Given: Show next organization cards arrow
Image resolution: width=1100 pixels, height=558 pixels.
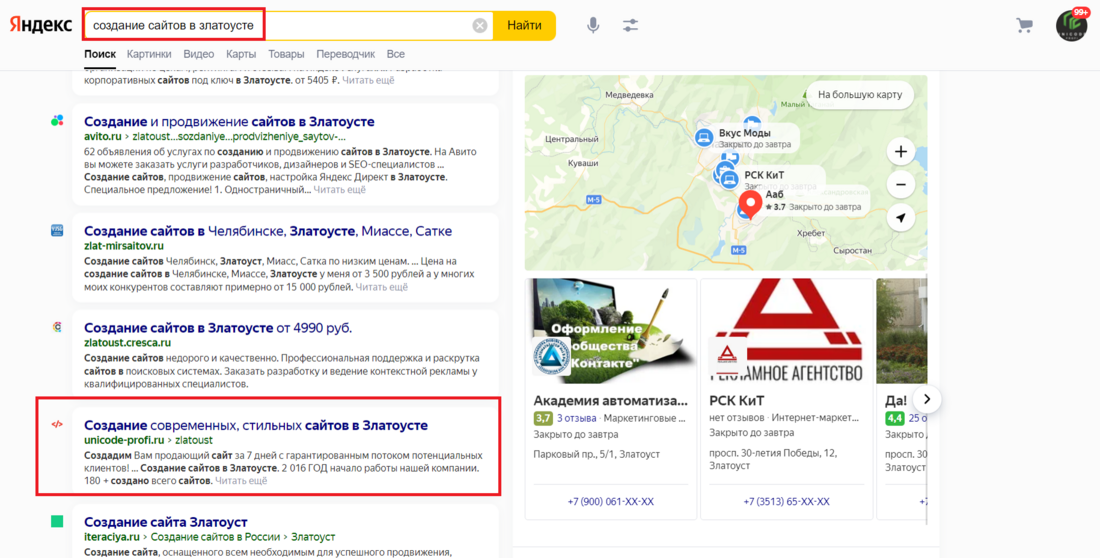Looking at the screenshot, I should point(927,399).
